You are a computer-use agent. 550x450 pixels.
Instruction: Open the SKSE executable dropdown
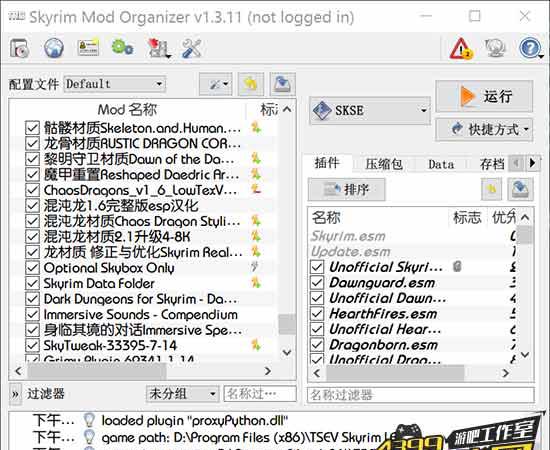tap(370, 110)
